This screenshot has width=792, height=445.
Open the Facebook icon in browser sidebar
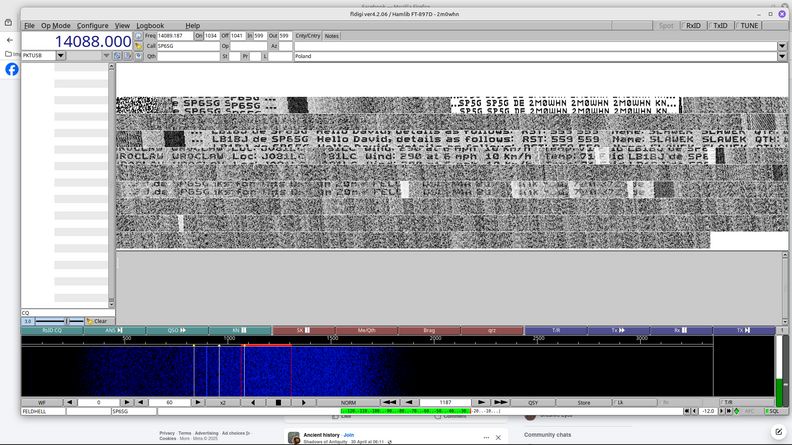(x=12, y=69)
